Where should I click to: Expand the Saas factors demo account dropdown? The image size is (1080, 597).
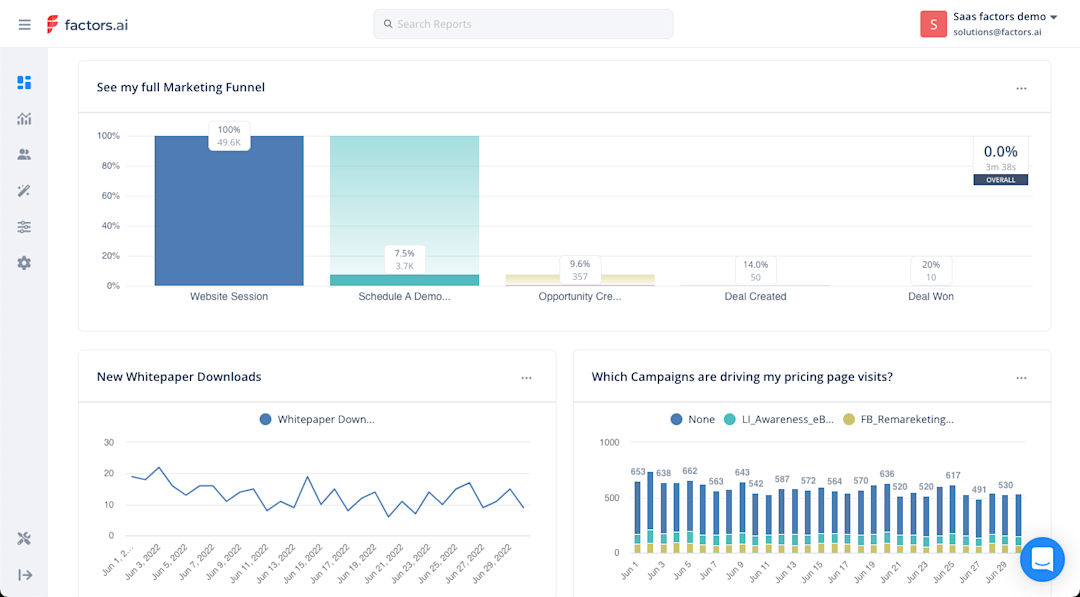click(x=990, y=24)
